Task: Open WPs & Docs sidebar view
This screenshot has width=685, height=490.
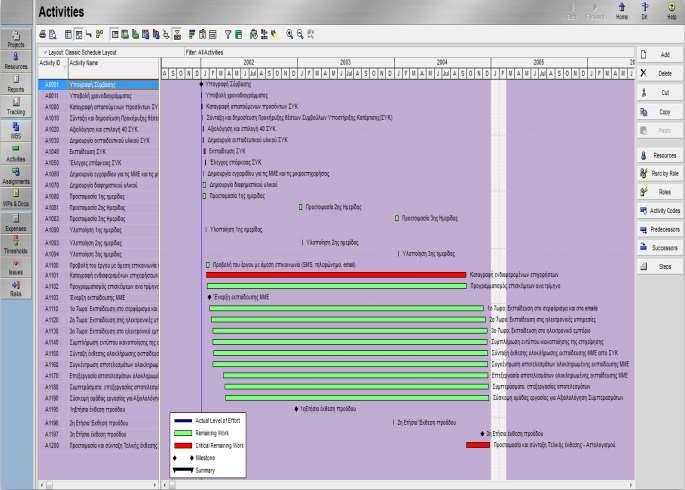Action: (x=16, y=198)
